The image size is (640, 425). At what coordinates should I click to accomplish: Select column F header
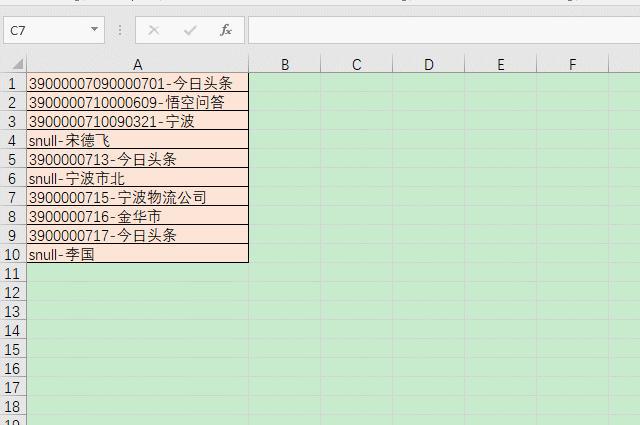coord(572,64)
